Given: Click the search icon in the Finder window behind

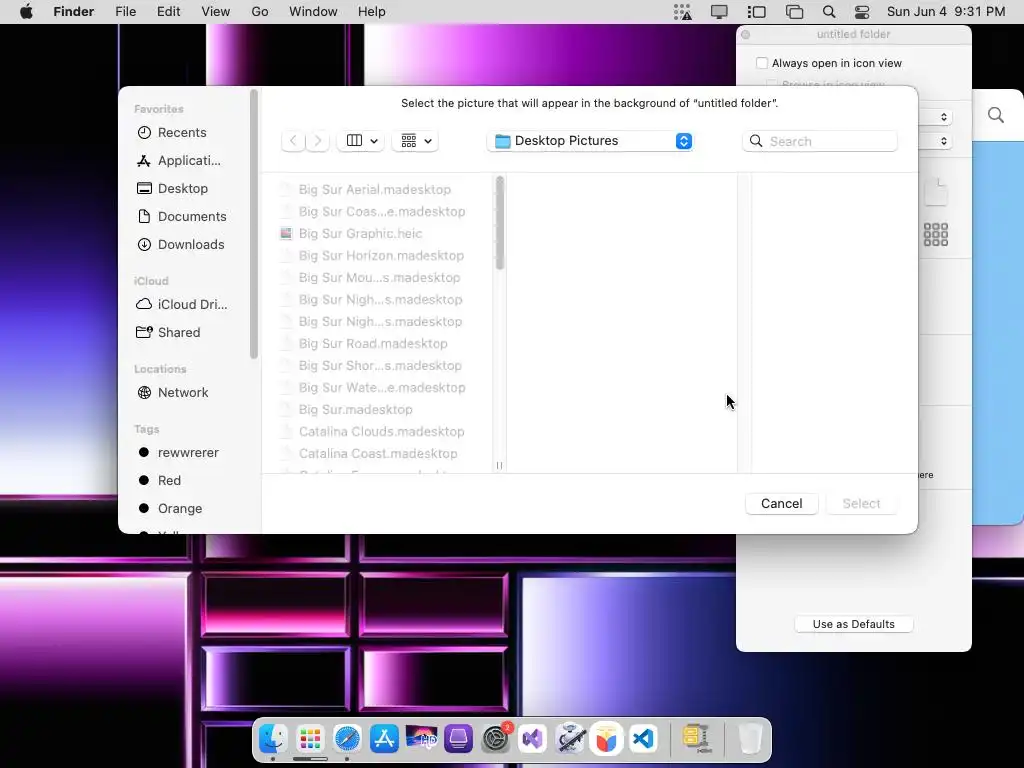Looking at the screenshot, I should (x=996, y=116).
